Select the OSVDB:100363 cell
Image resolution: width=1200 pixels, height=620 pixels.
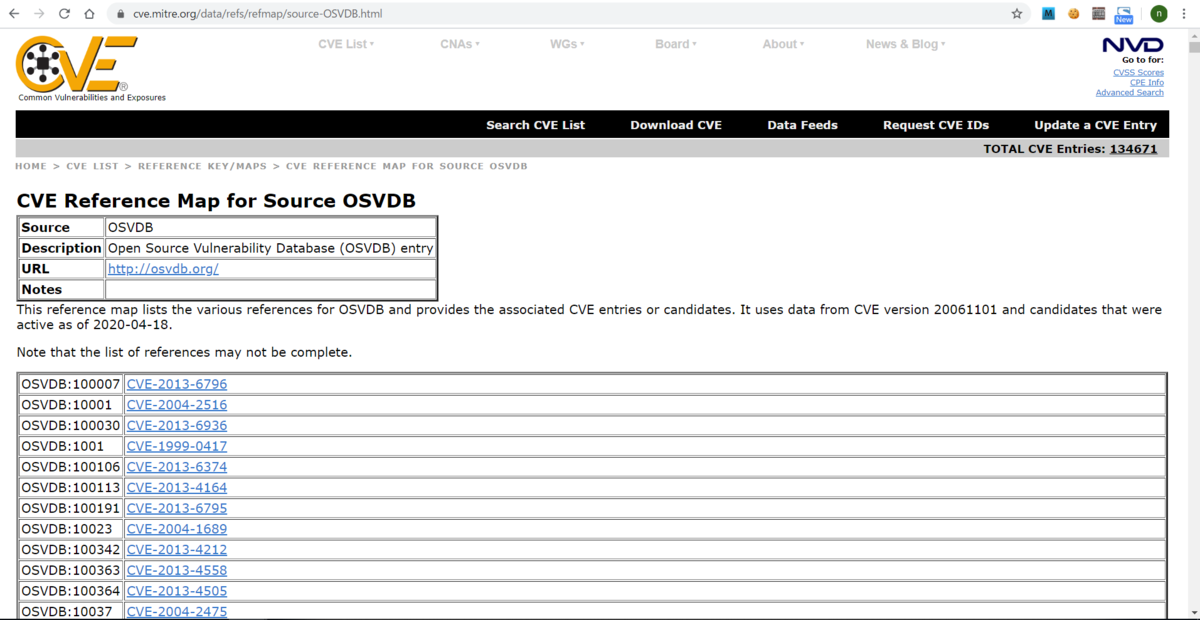click(71, 570)
